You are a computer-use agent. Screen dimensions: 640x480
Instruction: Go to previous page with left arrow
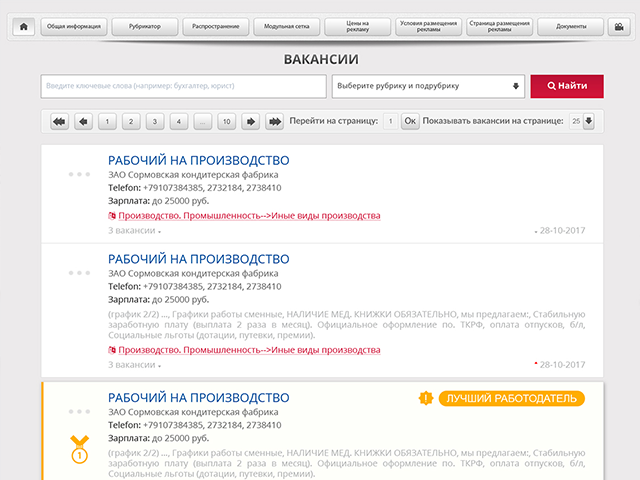click(x=83, y=122)
